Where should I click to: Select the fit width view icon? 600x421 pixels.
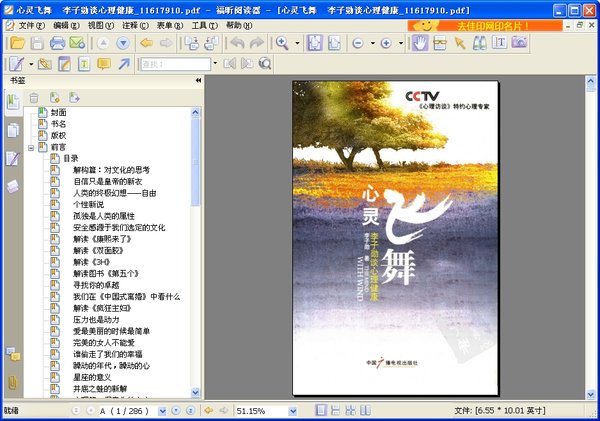point(334,43)
